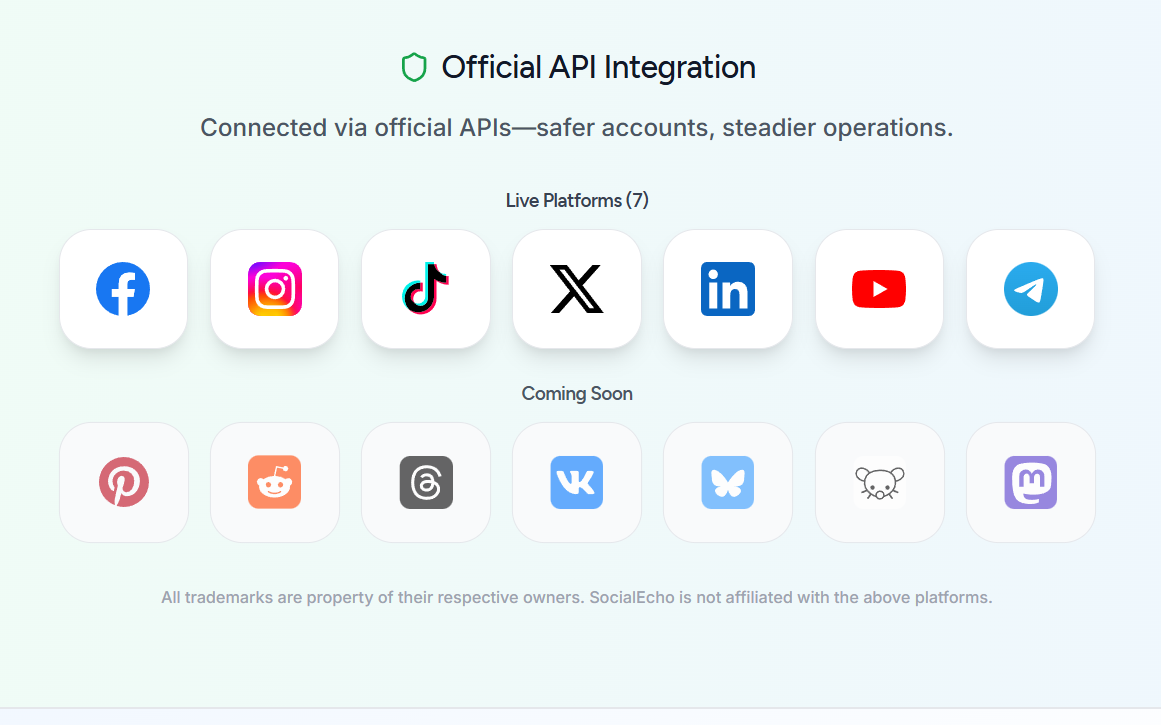
Task: Select the Lemmy mouse icon tile
Action: tap(880, 482)
